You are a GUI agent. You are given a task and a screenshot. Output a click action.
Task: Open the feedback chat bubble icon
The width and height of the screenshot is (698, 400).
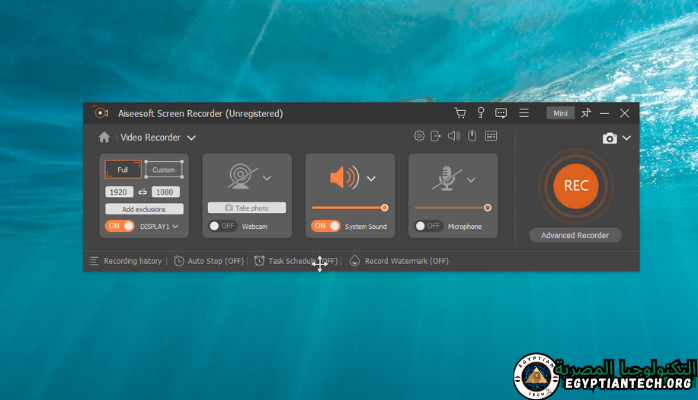point(501,114)
